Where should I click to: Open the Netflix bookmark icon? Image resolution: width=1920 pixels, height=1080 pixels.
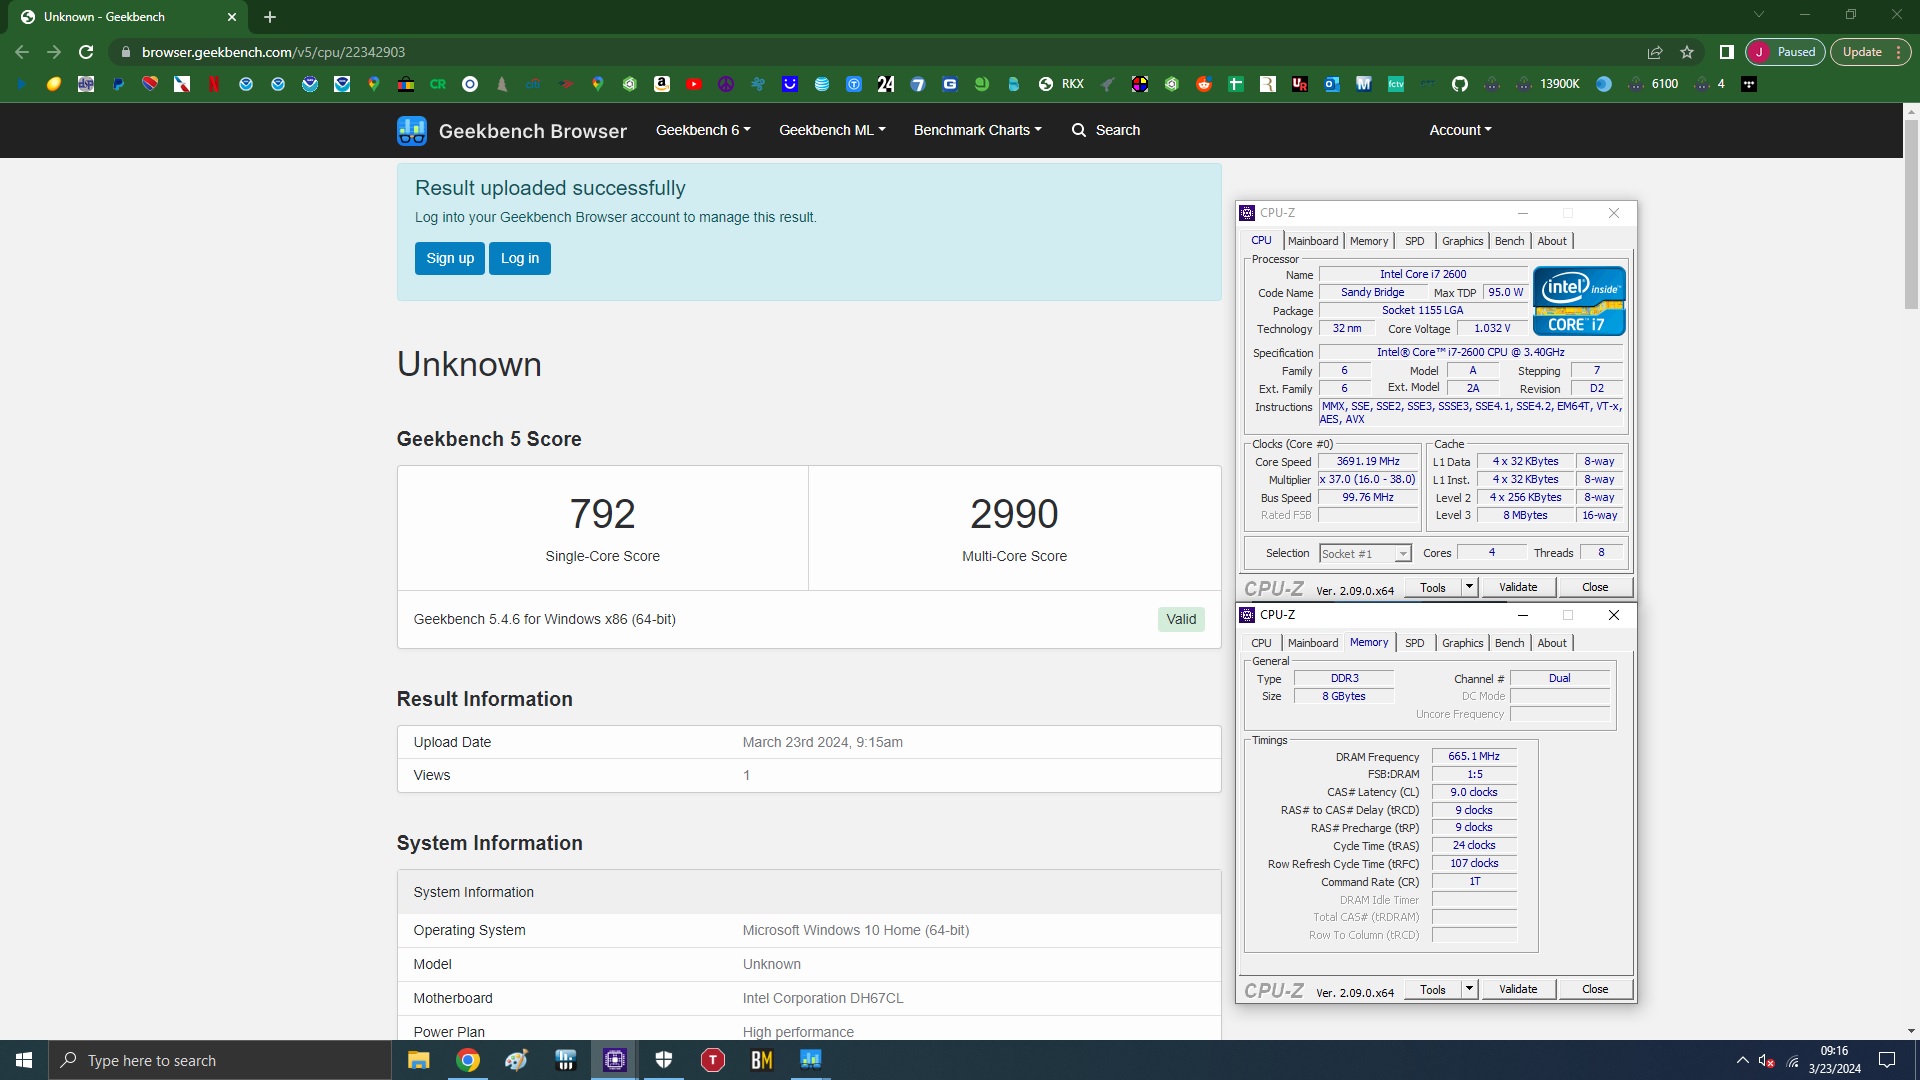[x=213, y=84]
